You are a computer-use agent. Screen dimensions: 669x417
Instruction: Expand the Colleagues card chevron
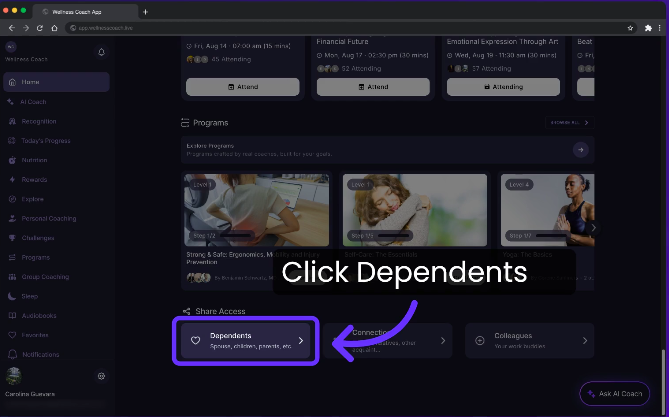585,341
